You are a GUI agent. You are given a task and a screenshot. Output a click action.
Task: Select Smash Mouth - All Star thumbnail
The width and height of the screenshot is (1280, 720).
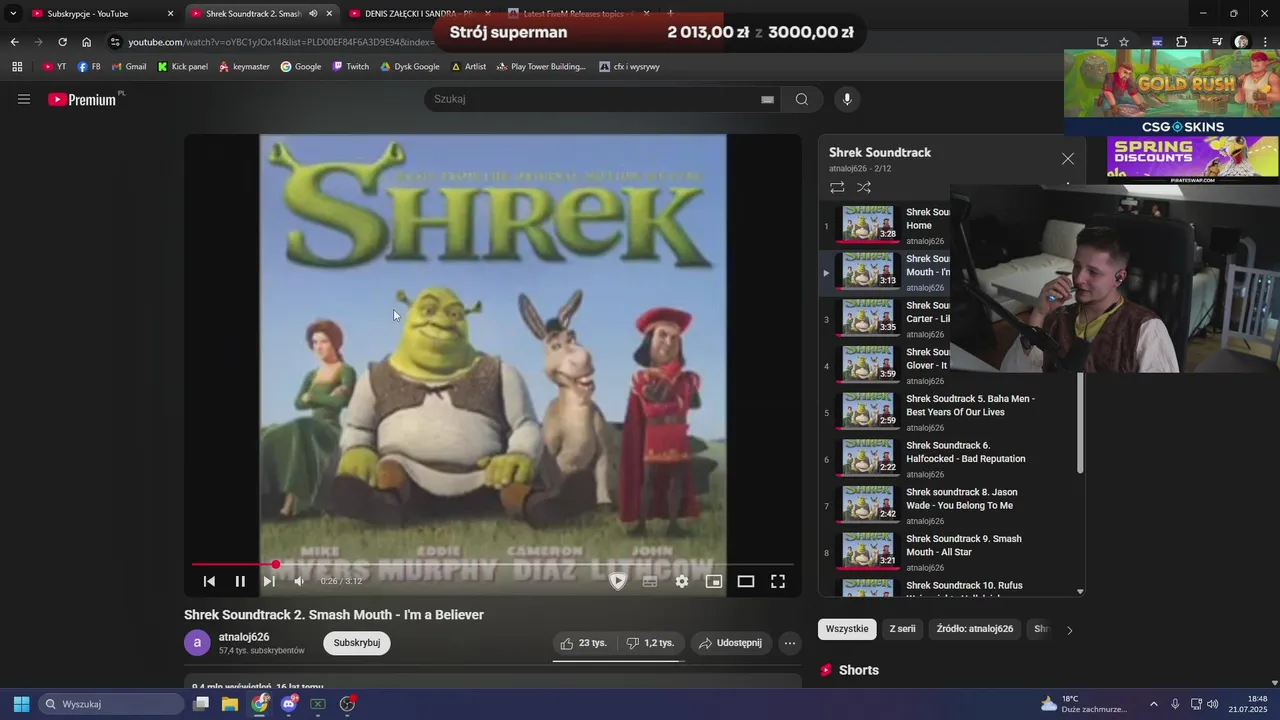(868, 552)
